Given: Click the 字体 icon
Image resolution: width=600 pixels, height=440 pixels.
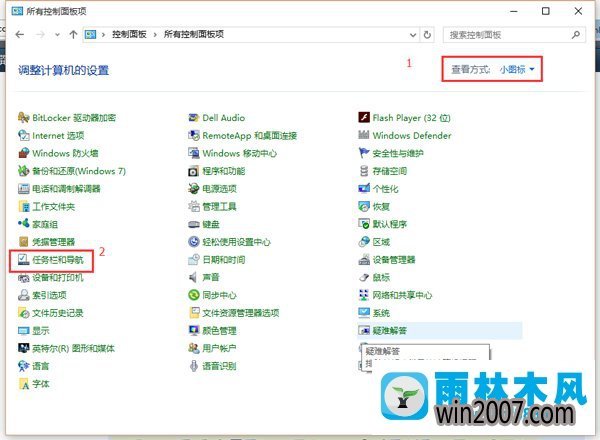Looking at the screenshot, I should point(24,384).
